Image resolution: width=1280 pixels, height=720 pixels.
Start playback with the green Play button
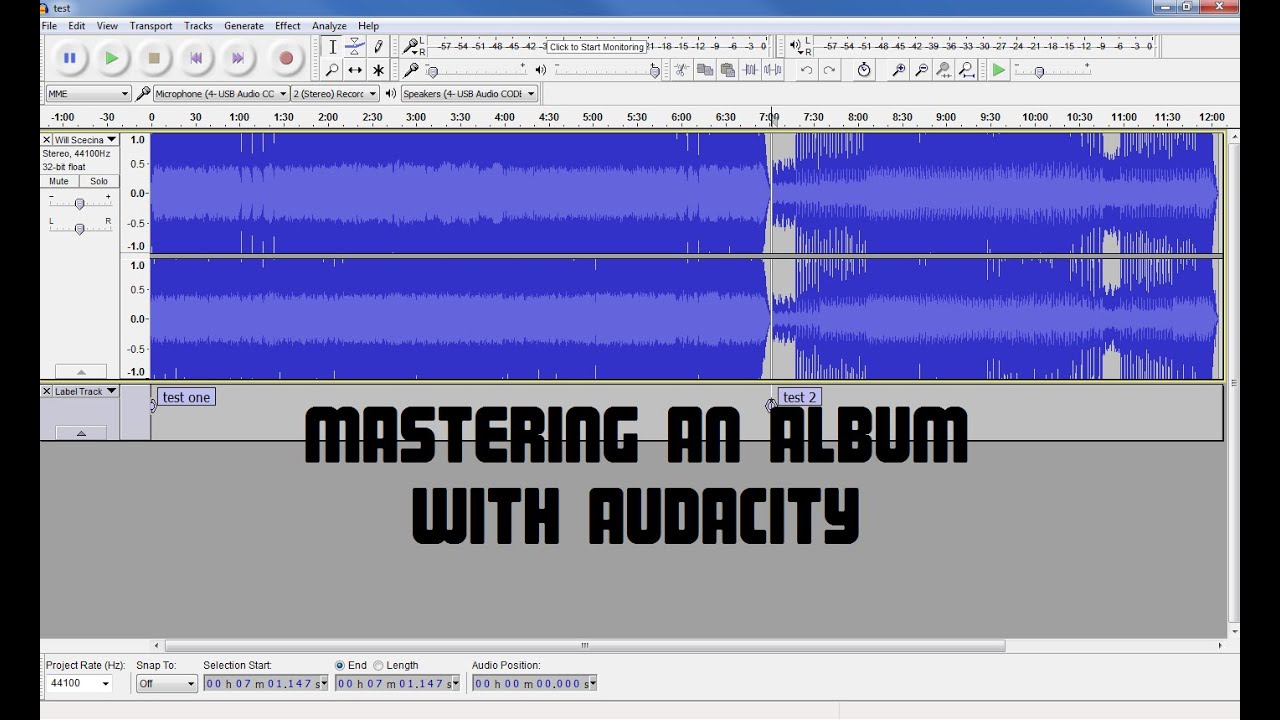click(111, 58)
